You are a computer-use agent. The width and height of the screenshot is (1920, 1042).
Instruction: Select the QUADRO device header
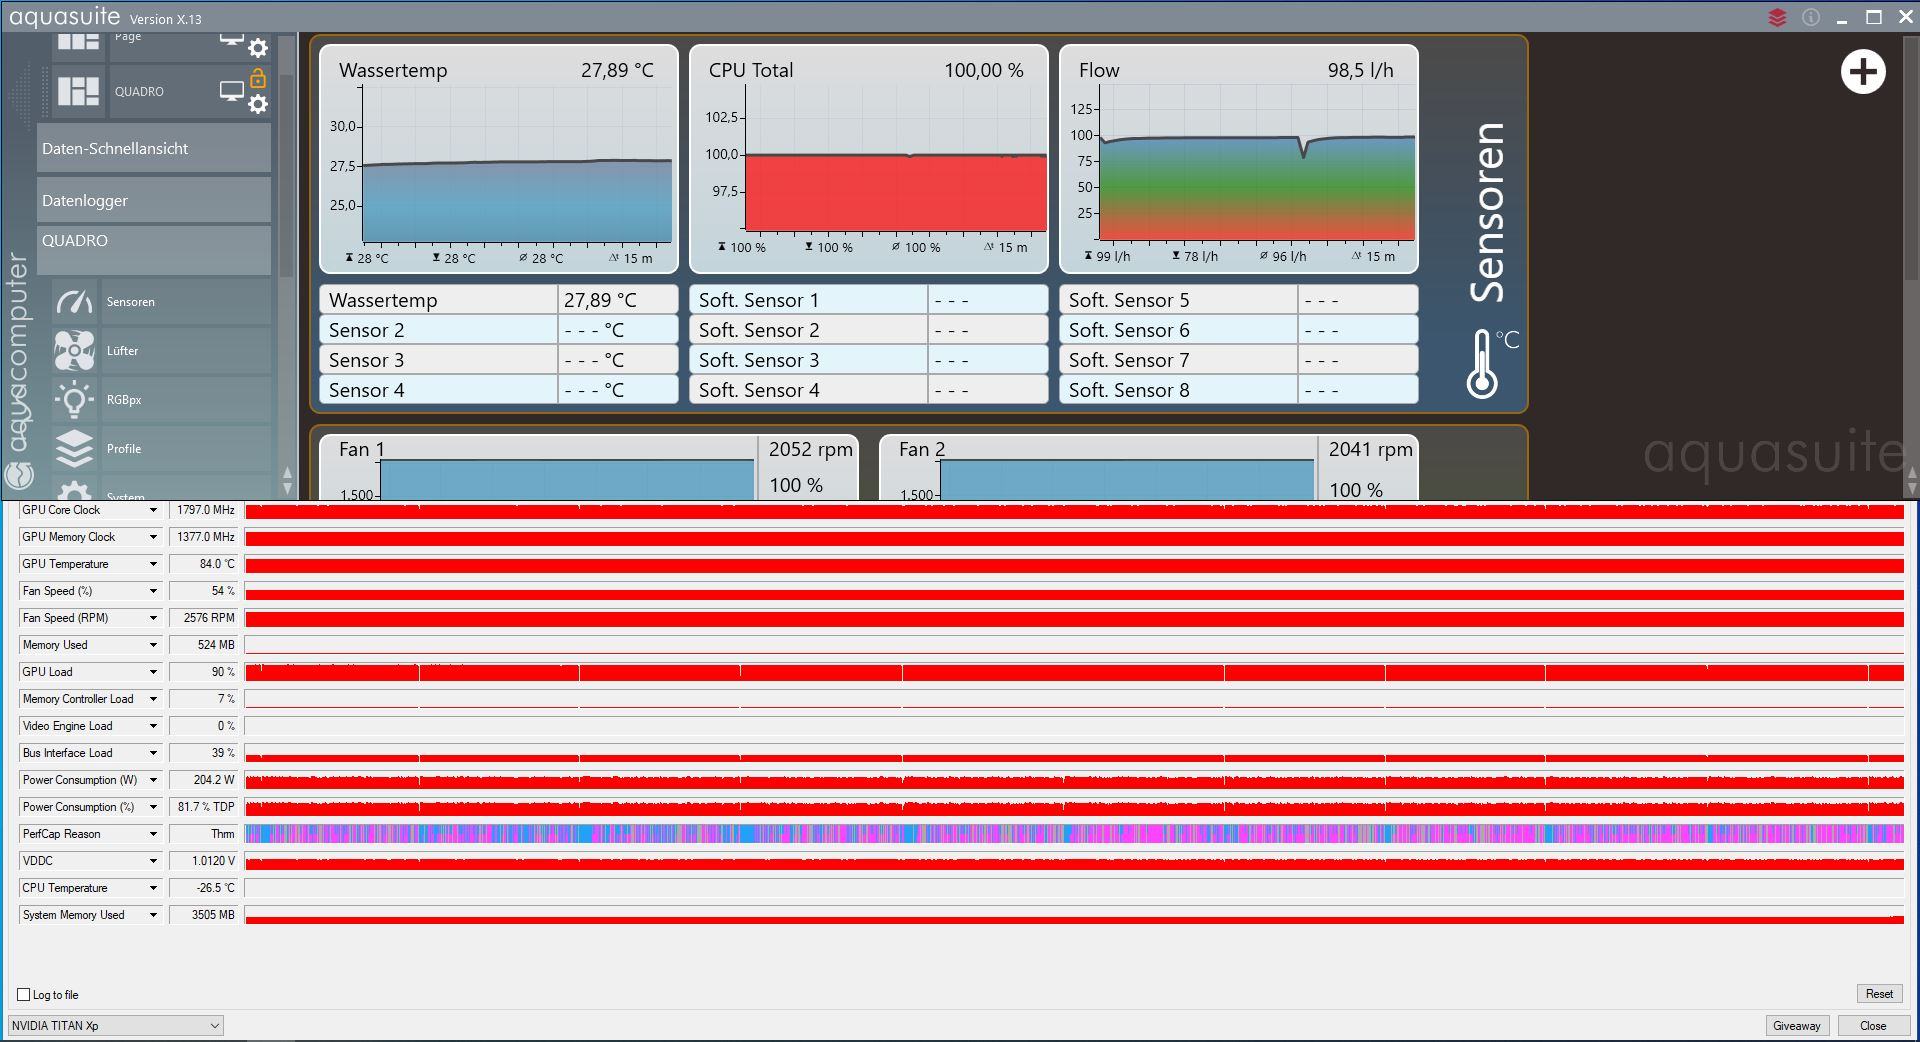point(154,249)
